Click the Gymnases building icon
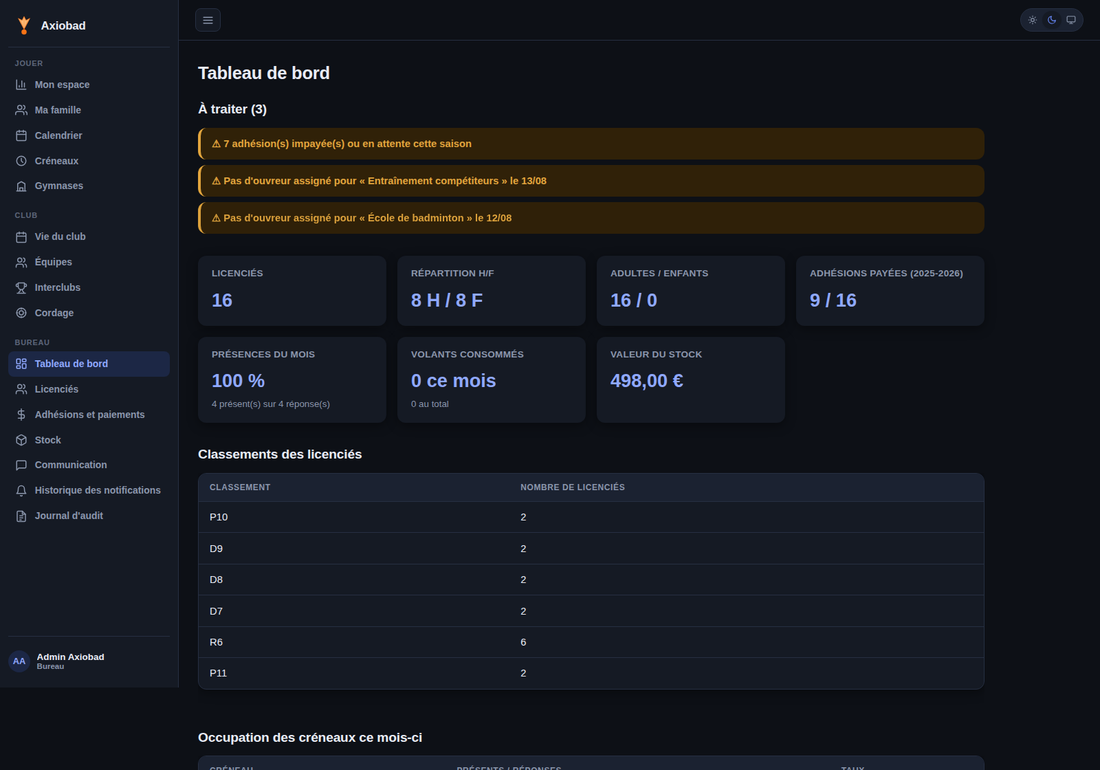 [x=21, y=186]
